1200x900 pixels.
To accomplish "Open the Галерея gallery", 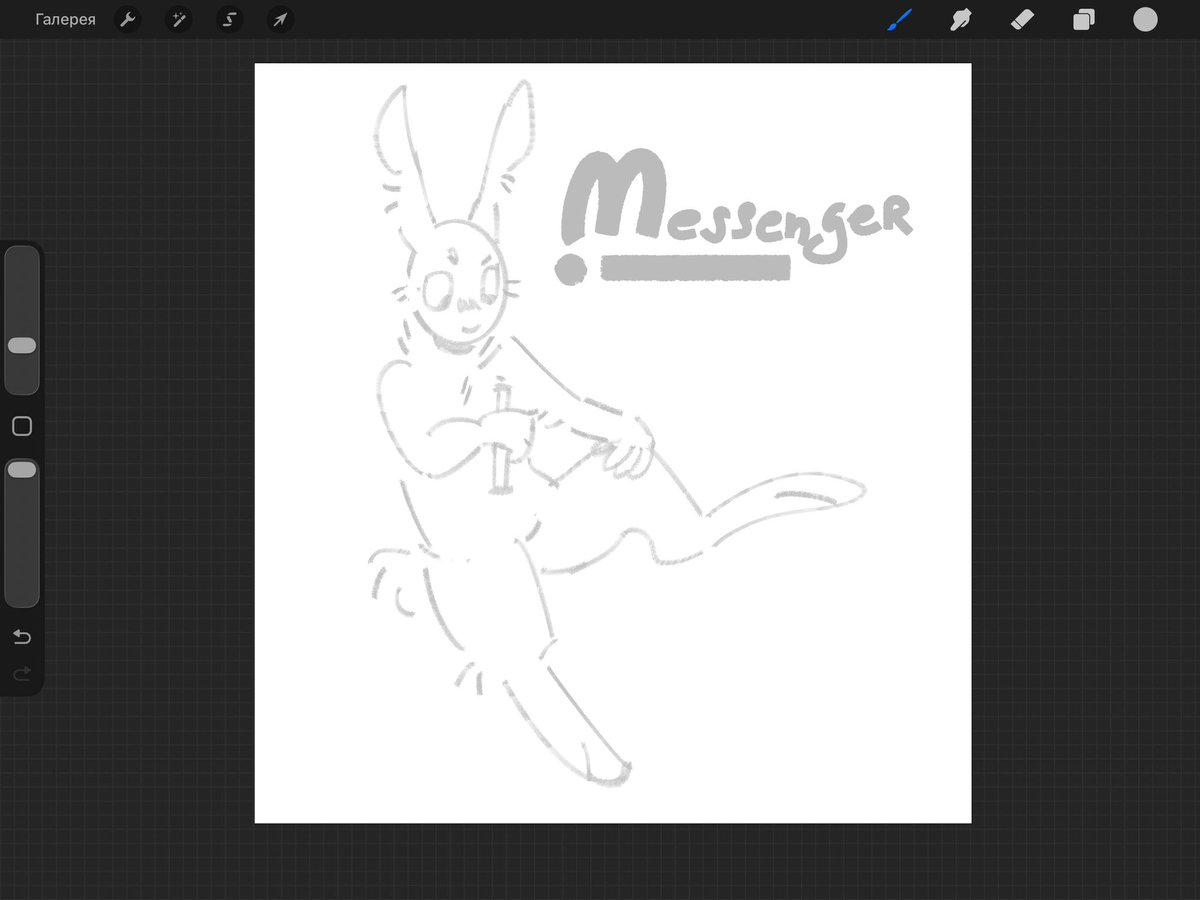I will [x=65, y=20].
